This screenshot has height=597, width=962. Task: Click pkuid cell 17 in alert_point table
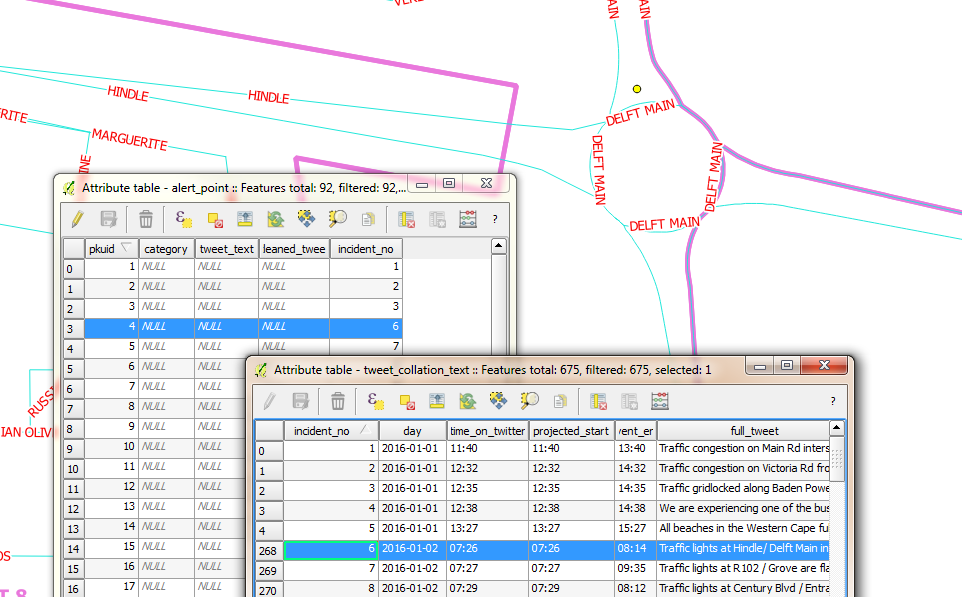tap(111, 586)
